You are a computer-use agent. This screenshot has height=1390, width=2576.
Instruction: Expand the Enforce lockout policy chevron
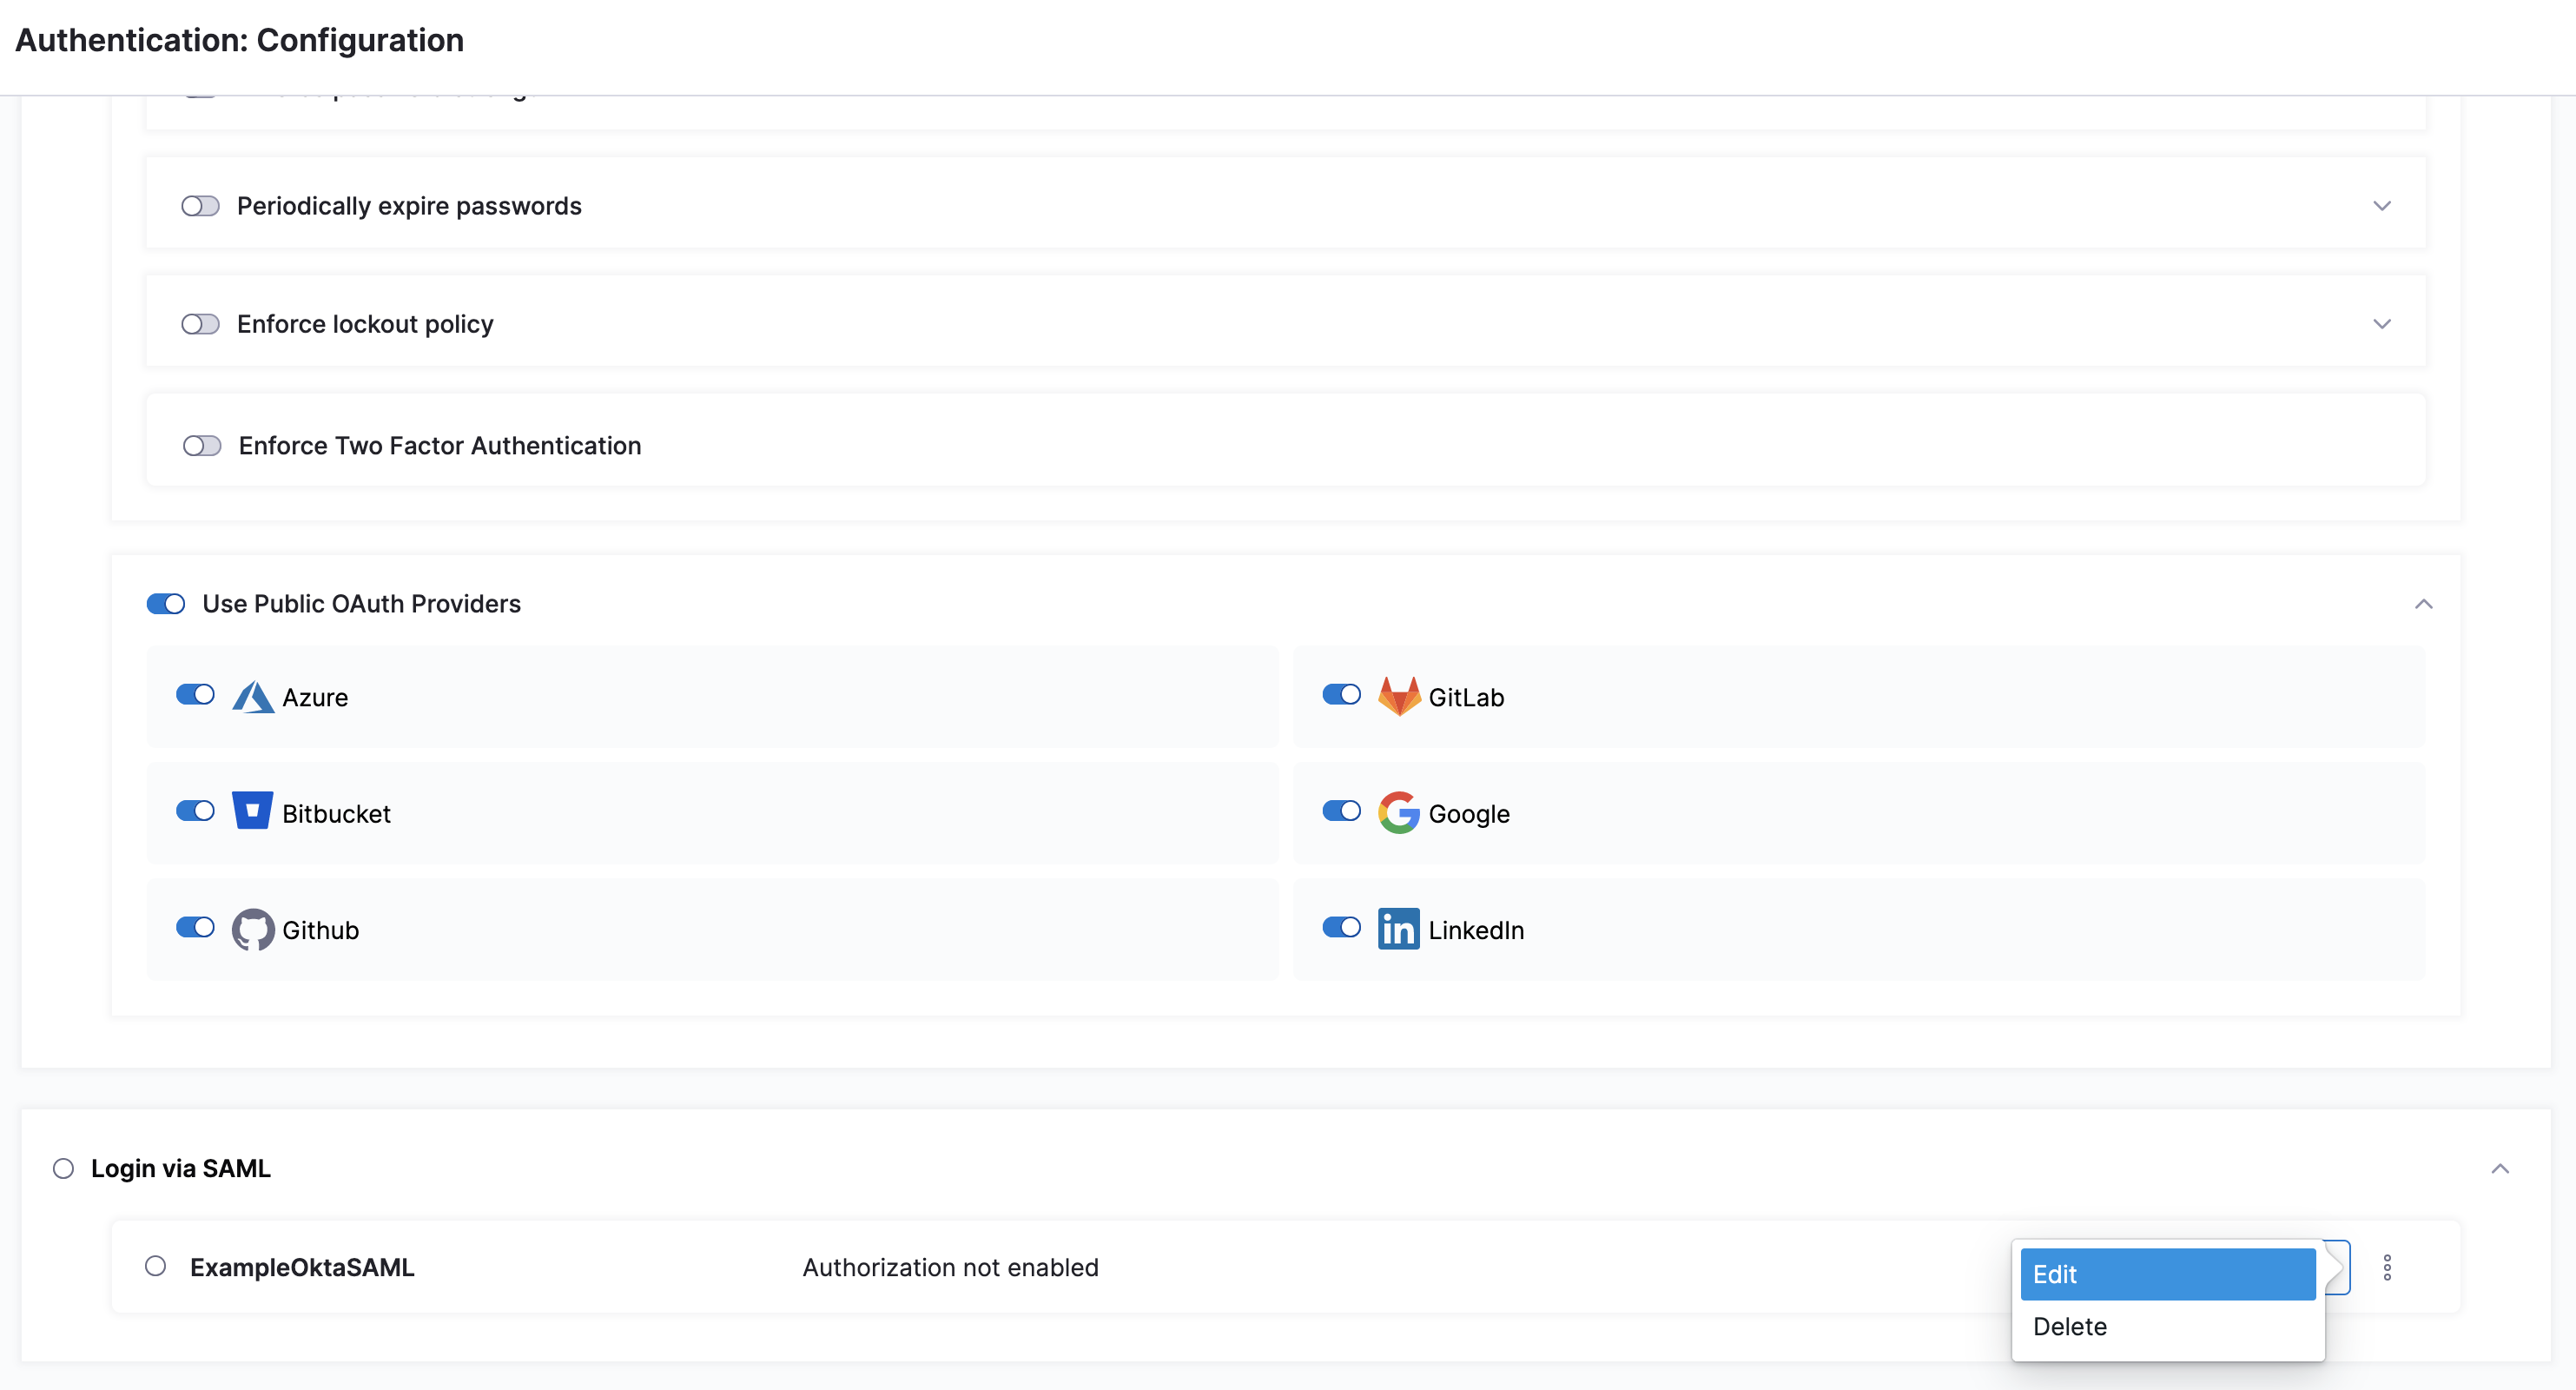pyautogui.click(x=2382, y=324)
